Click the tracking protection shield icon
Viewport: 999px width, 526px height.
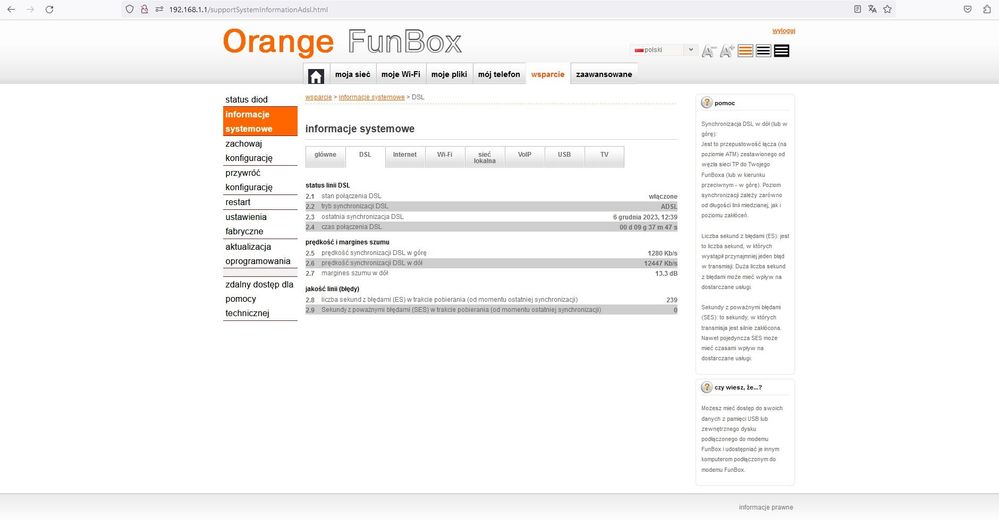(130, 9)
